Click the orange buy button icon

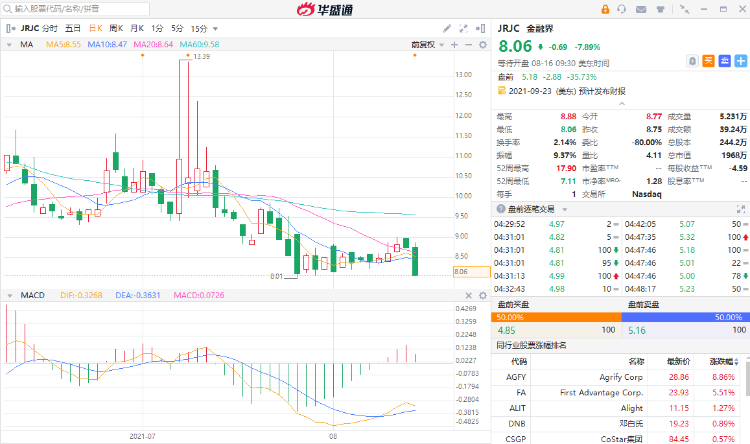pyautogui.click(x=708, y=61)
